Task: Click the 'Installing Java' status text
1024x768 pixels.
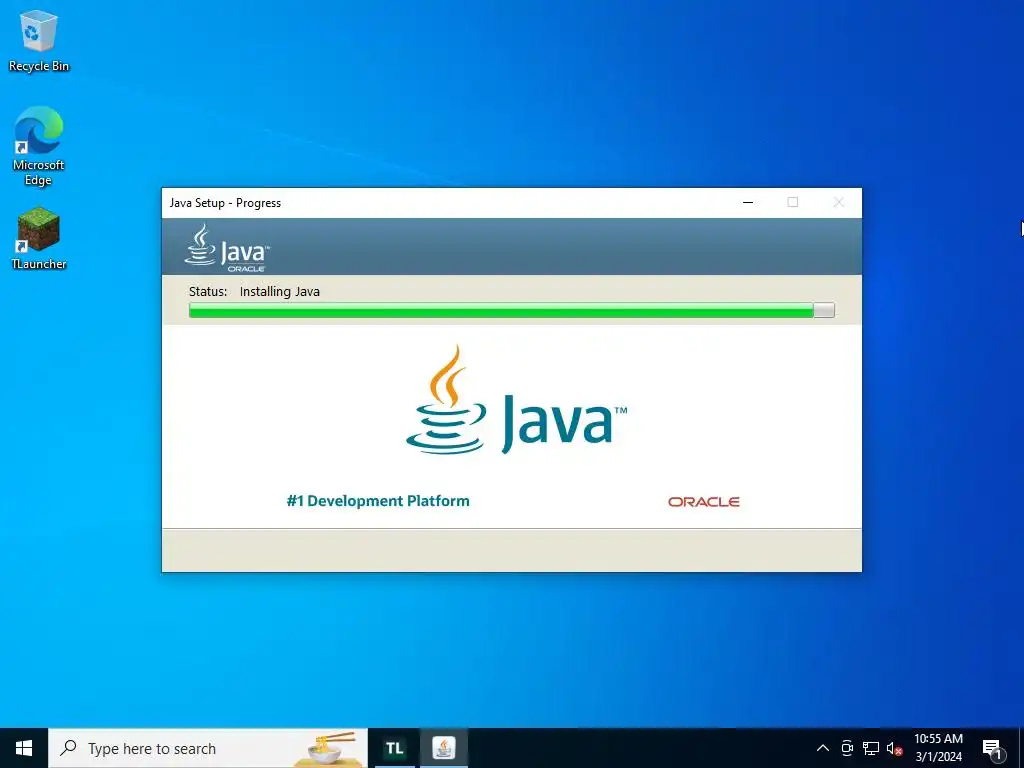Action: point(280,292)
